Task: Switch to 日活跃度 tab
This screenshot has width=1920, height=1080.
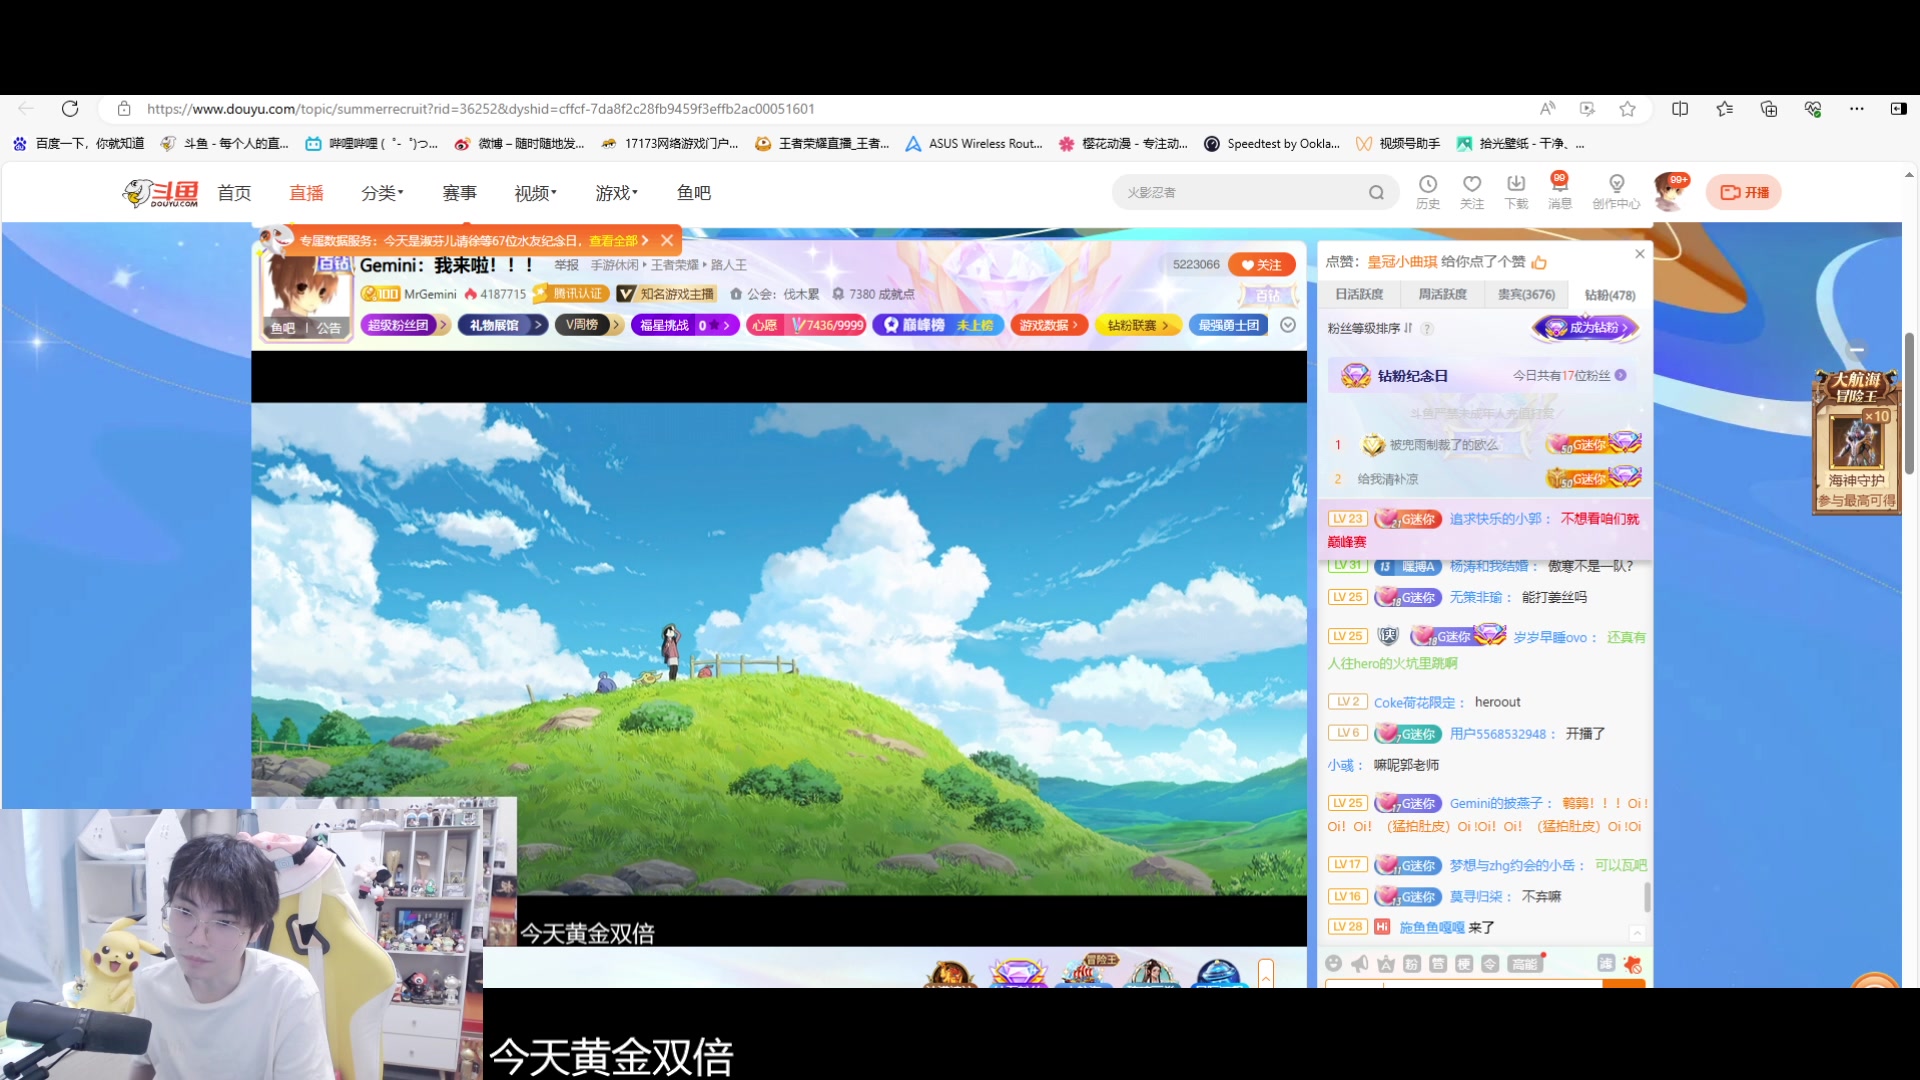Action: [x=1359, y=294]
